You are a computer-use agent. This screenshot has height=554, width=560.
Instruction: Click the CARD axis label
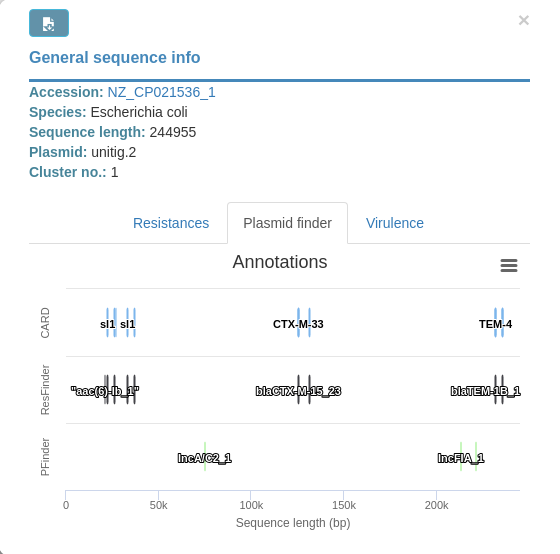tap(45, 323)
